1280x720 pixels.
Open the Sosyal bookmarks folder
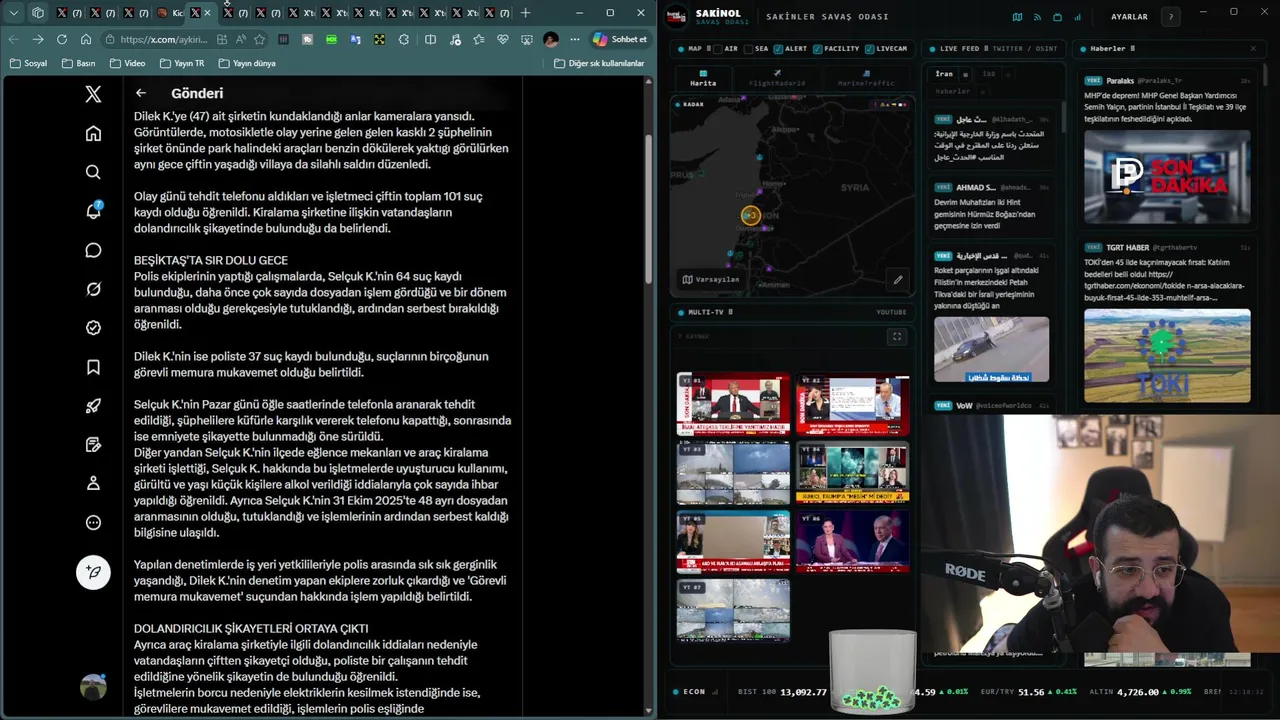coord(28,63)
